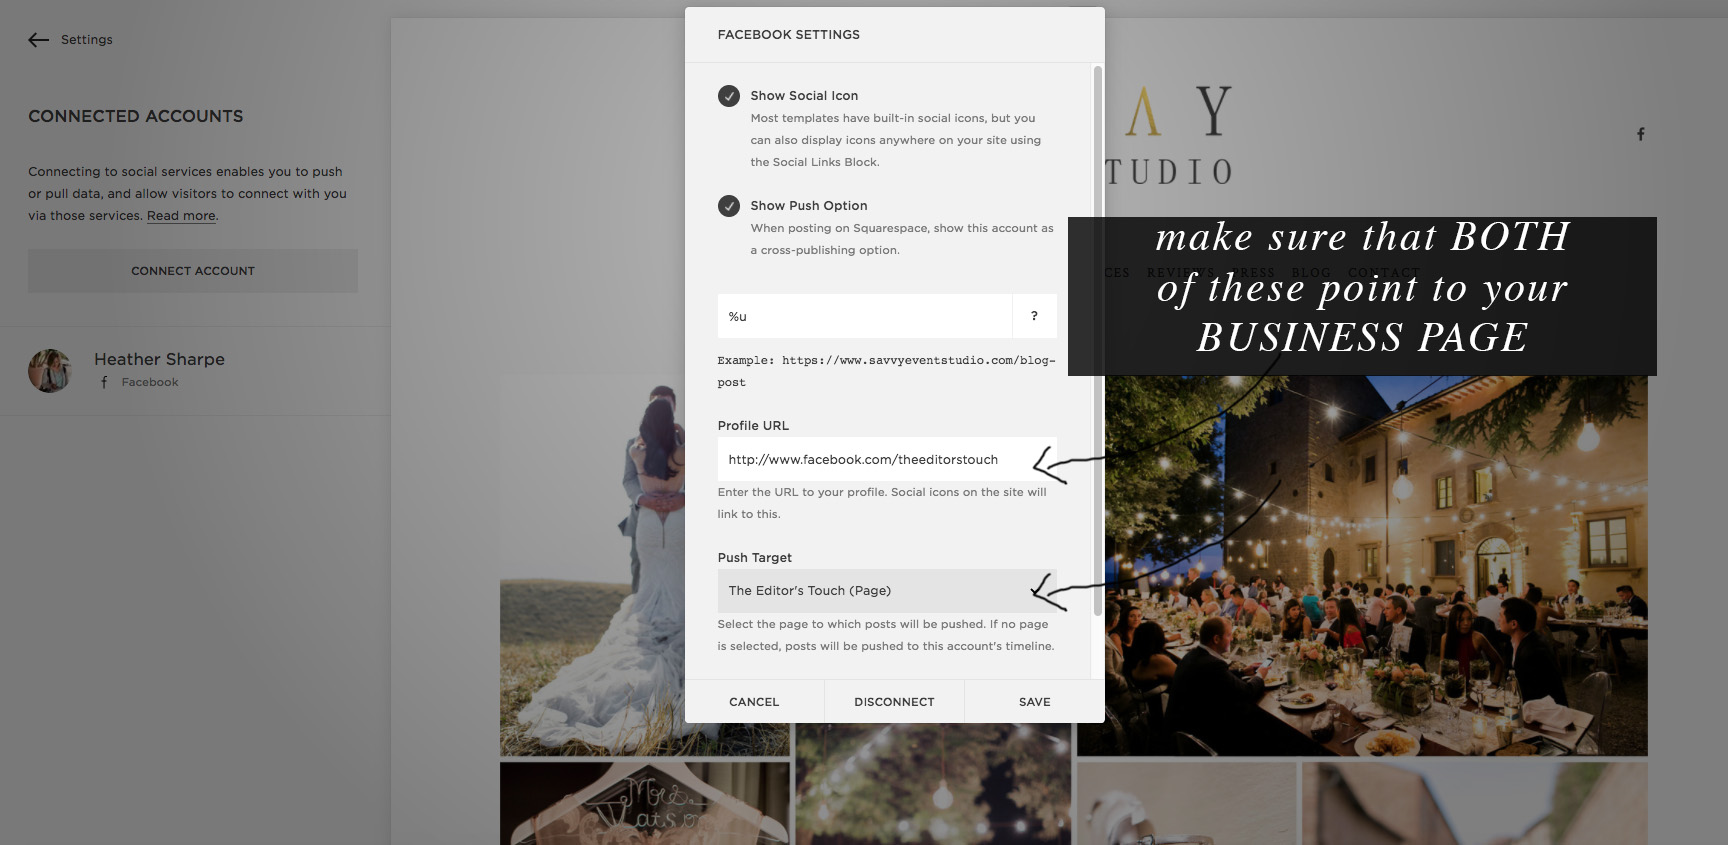Save the Facebook settings

(x=1034, y=702)
